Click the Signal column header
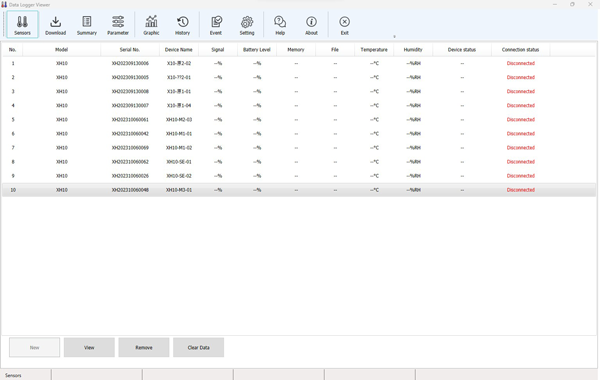Viewport: 600px width, 380px height. (x=218, y=50)
